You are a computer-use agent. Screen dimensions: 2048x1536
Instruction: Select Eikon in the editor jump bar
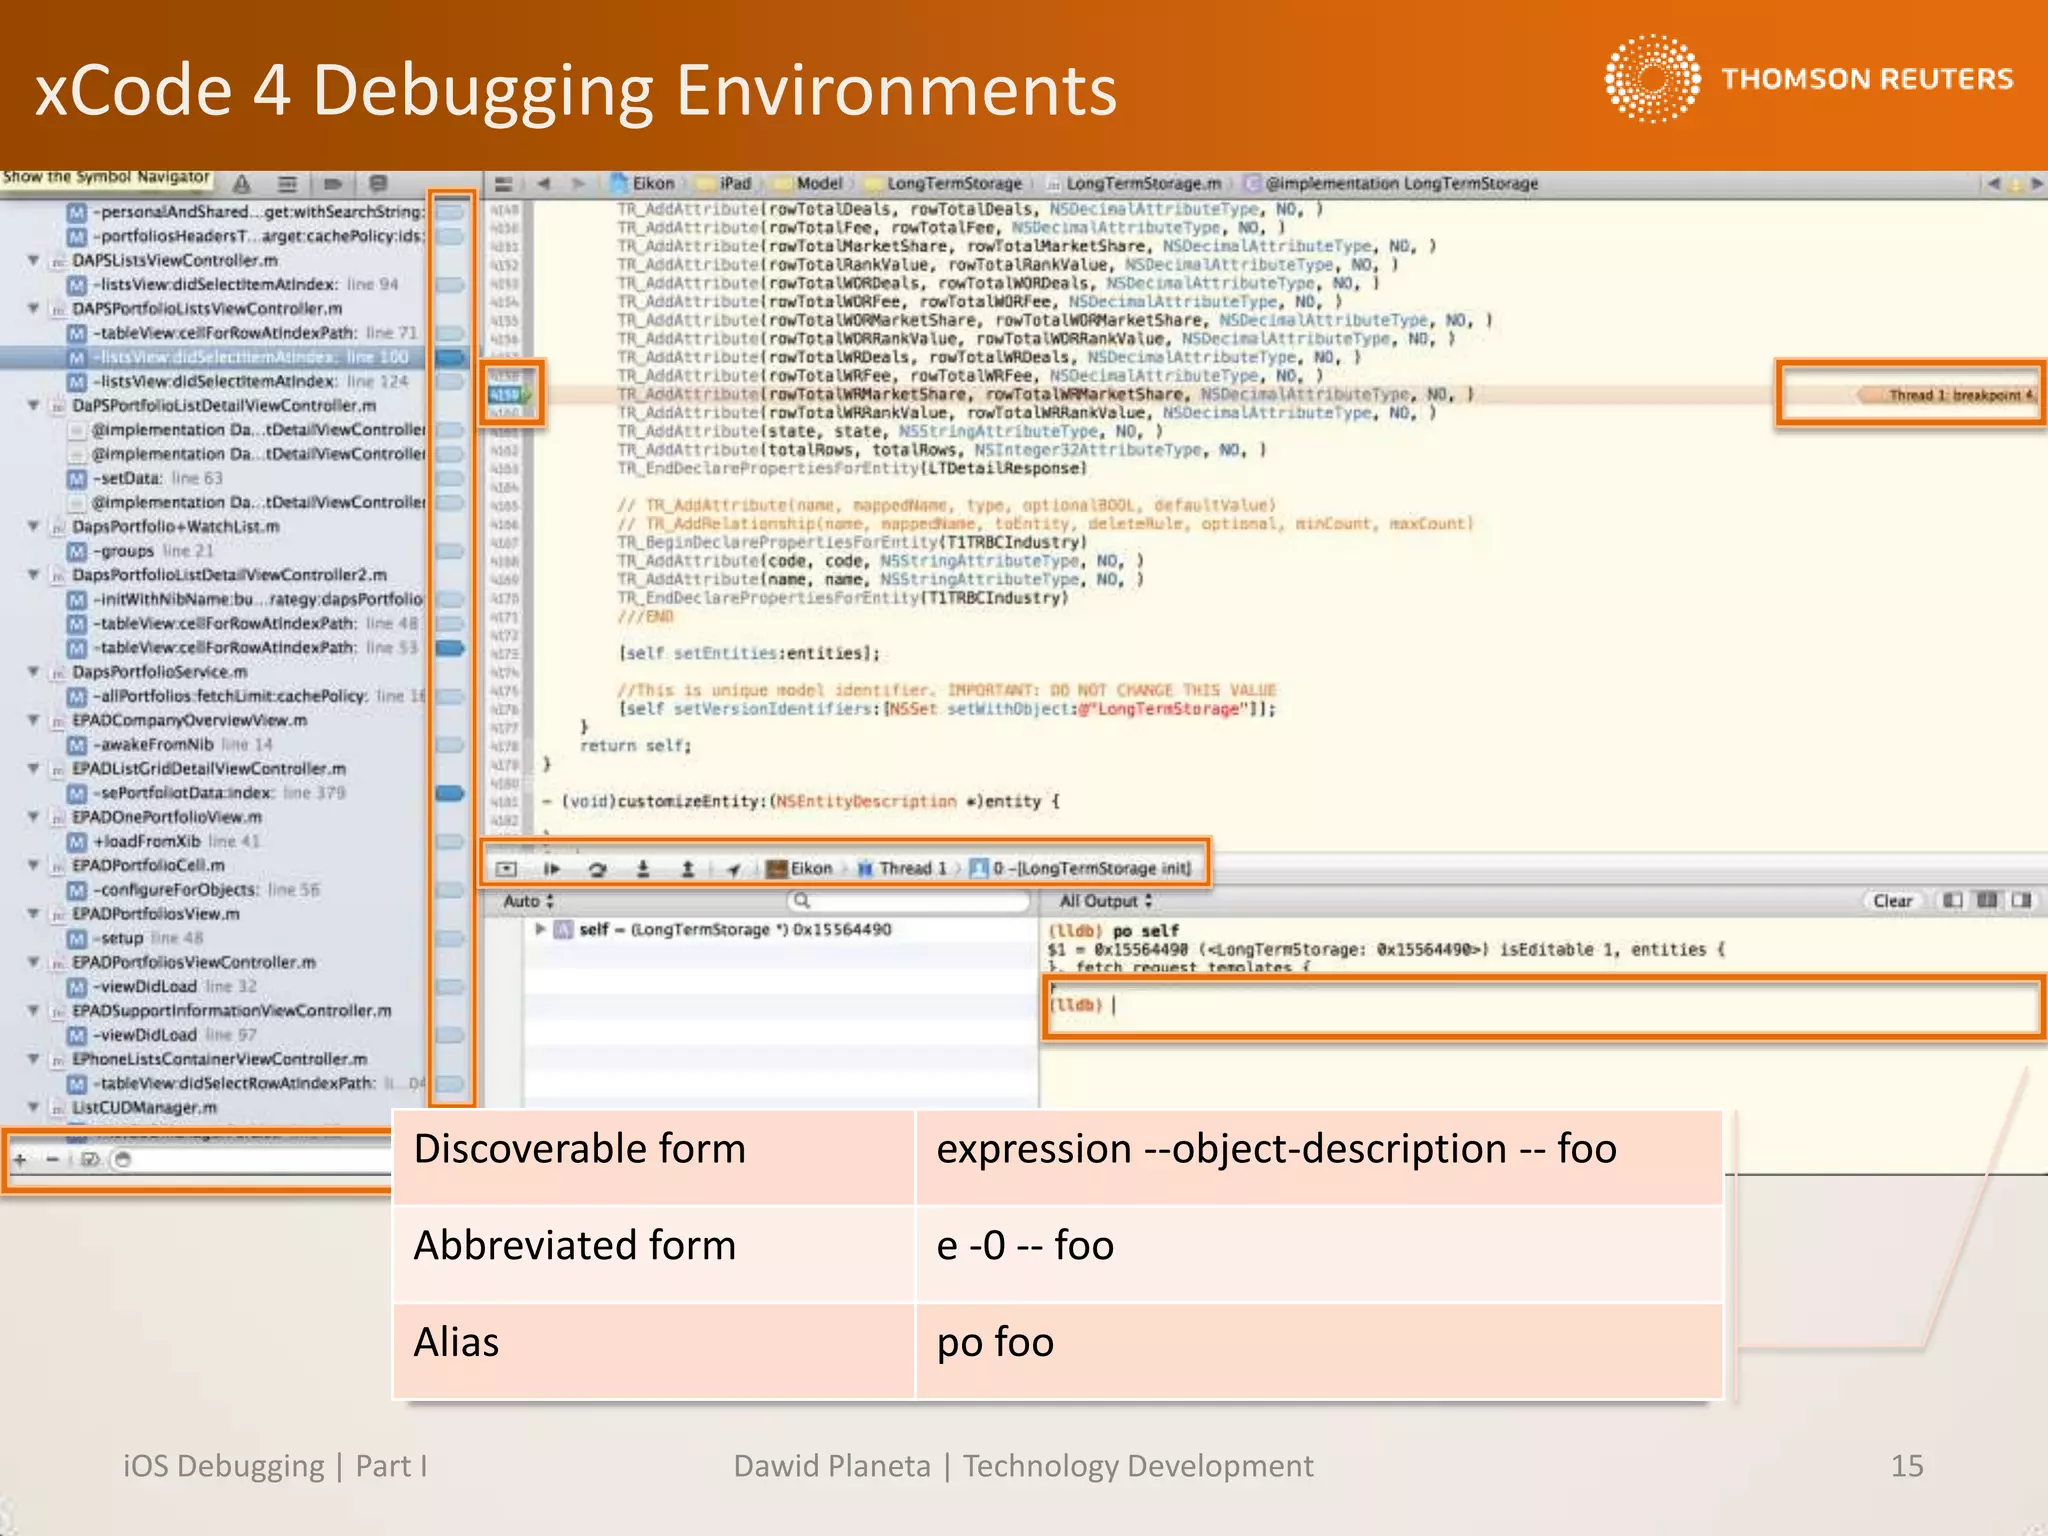click(x=642, y=184)
